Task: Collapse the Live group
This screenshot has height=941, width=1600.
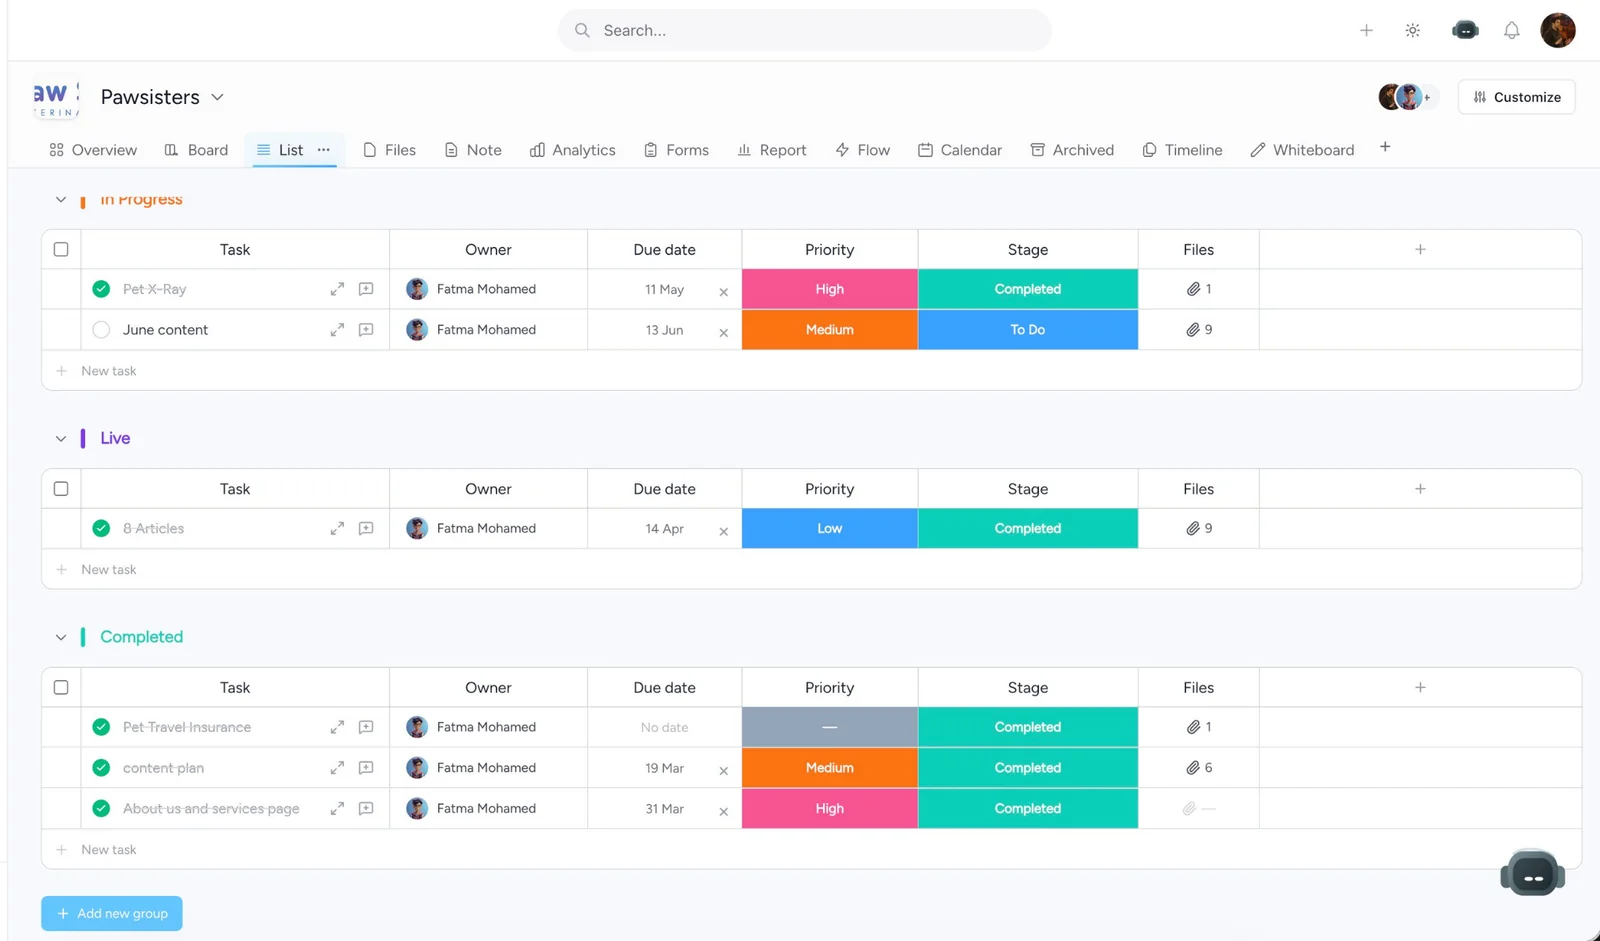Action: [61, 439]
